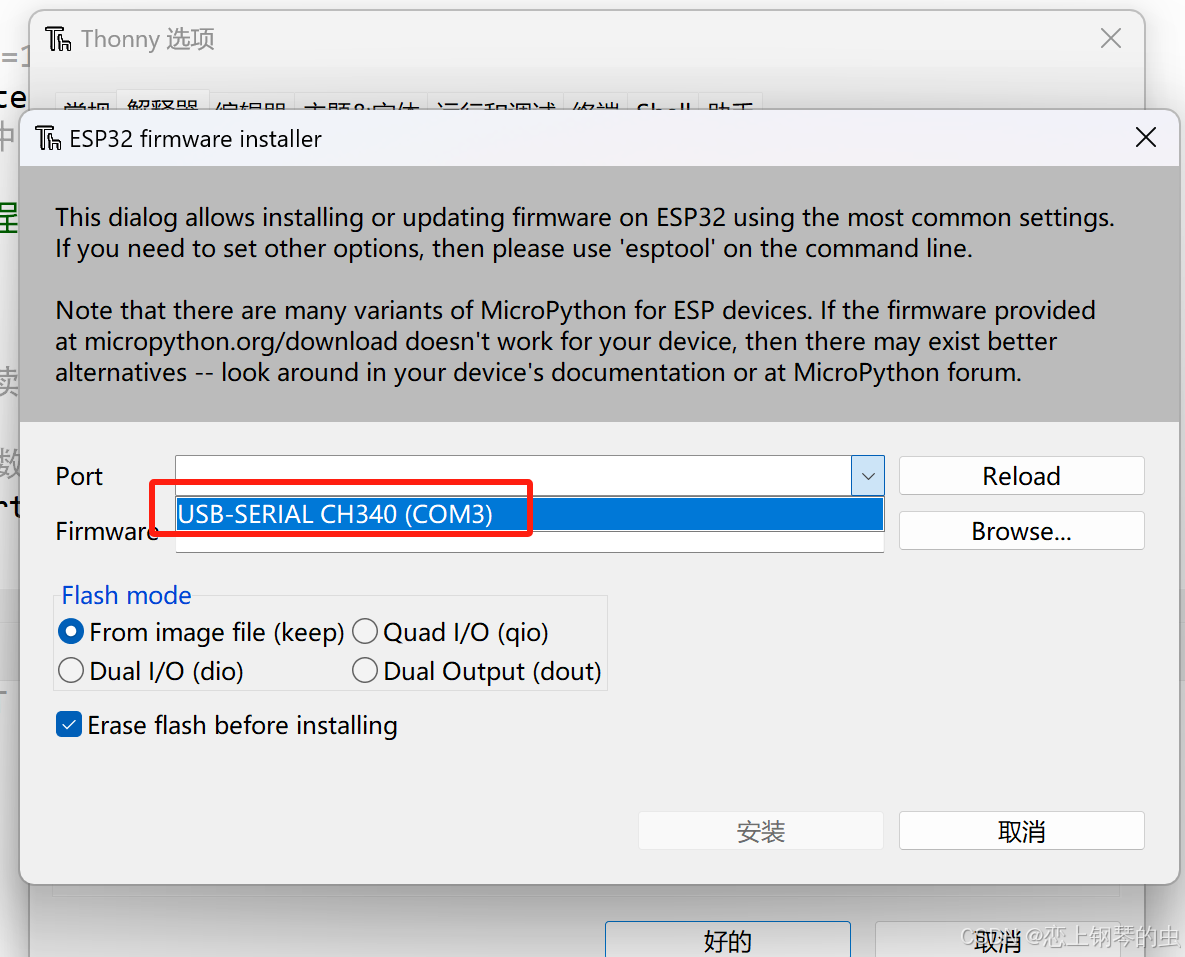1185x957 pixels.
Task: Click Thonny icon in Thonny 选项 title bar
Action: coord(58,39)
